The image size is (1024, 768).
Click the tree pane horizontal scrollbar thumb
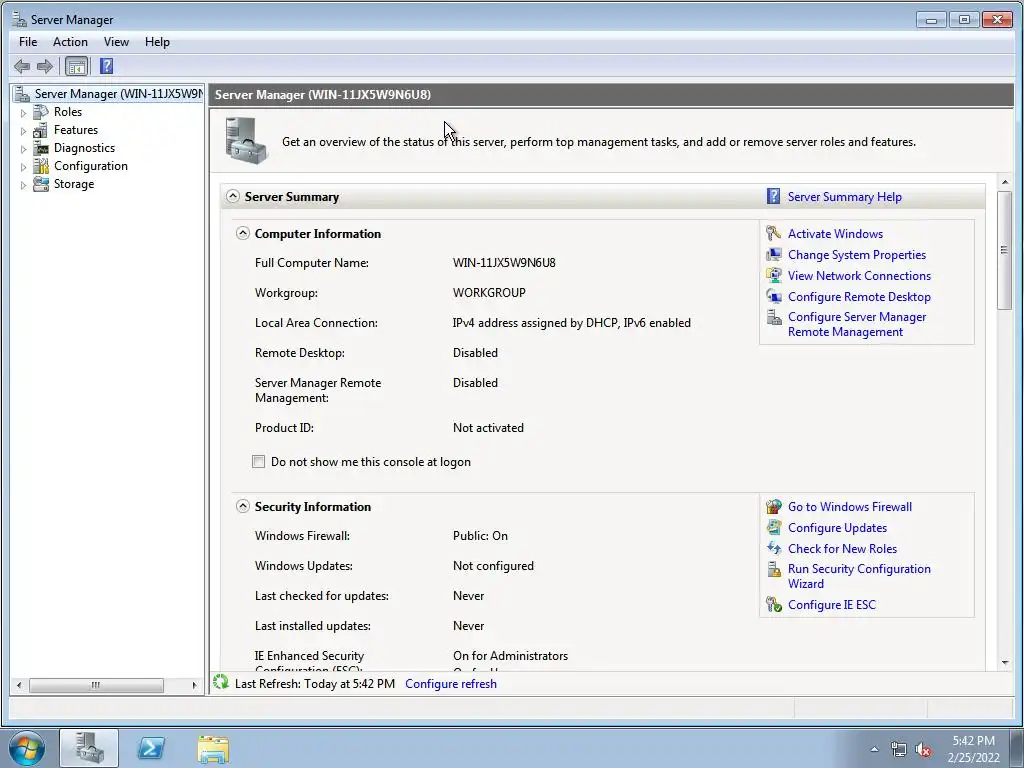(96, 685)
